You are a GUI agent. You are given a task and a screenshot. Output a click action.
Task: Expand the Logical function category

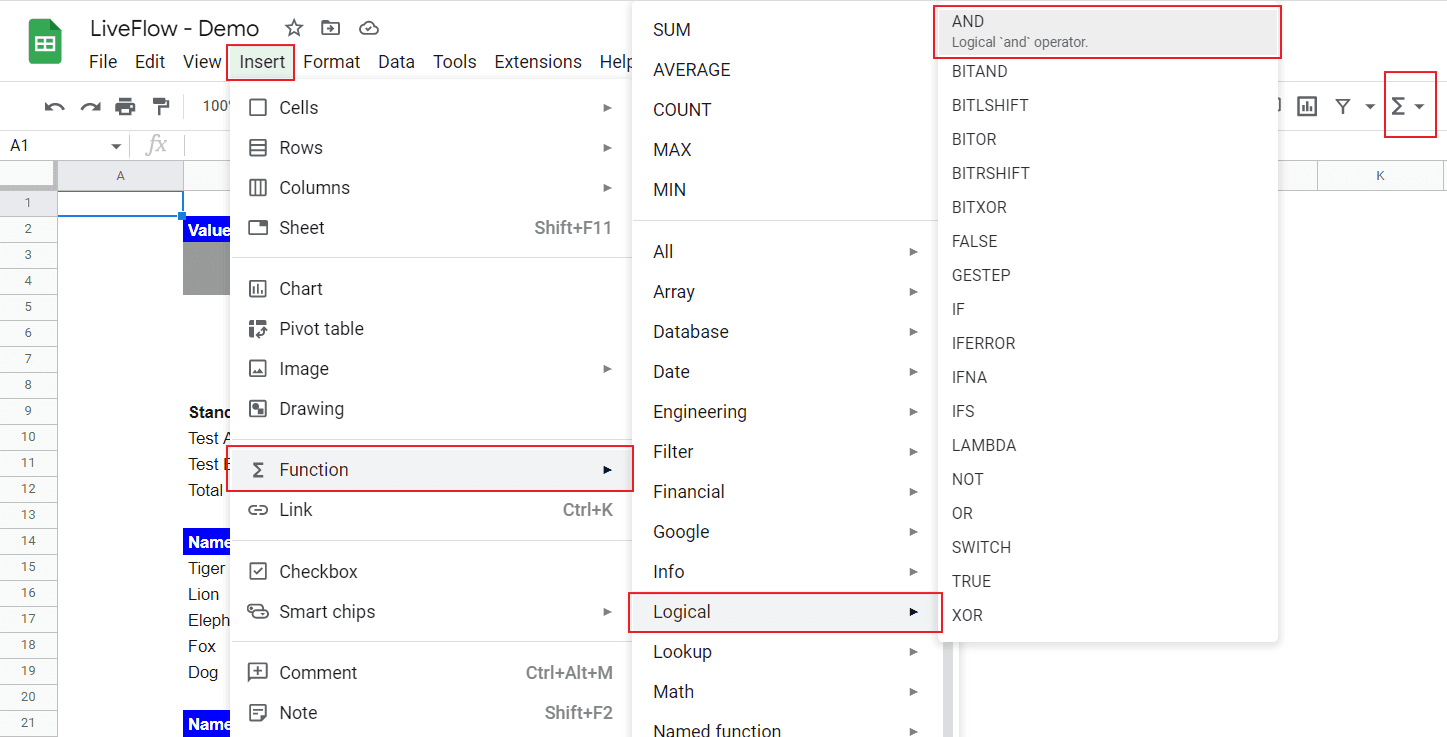[786, 612]
